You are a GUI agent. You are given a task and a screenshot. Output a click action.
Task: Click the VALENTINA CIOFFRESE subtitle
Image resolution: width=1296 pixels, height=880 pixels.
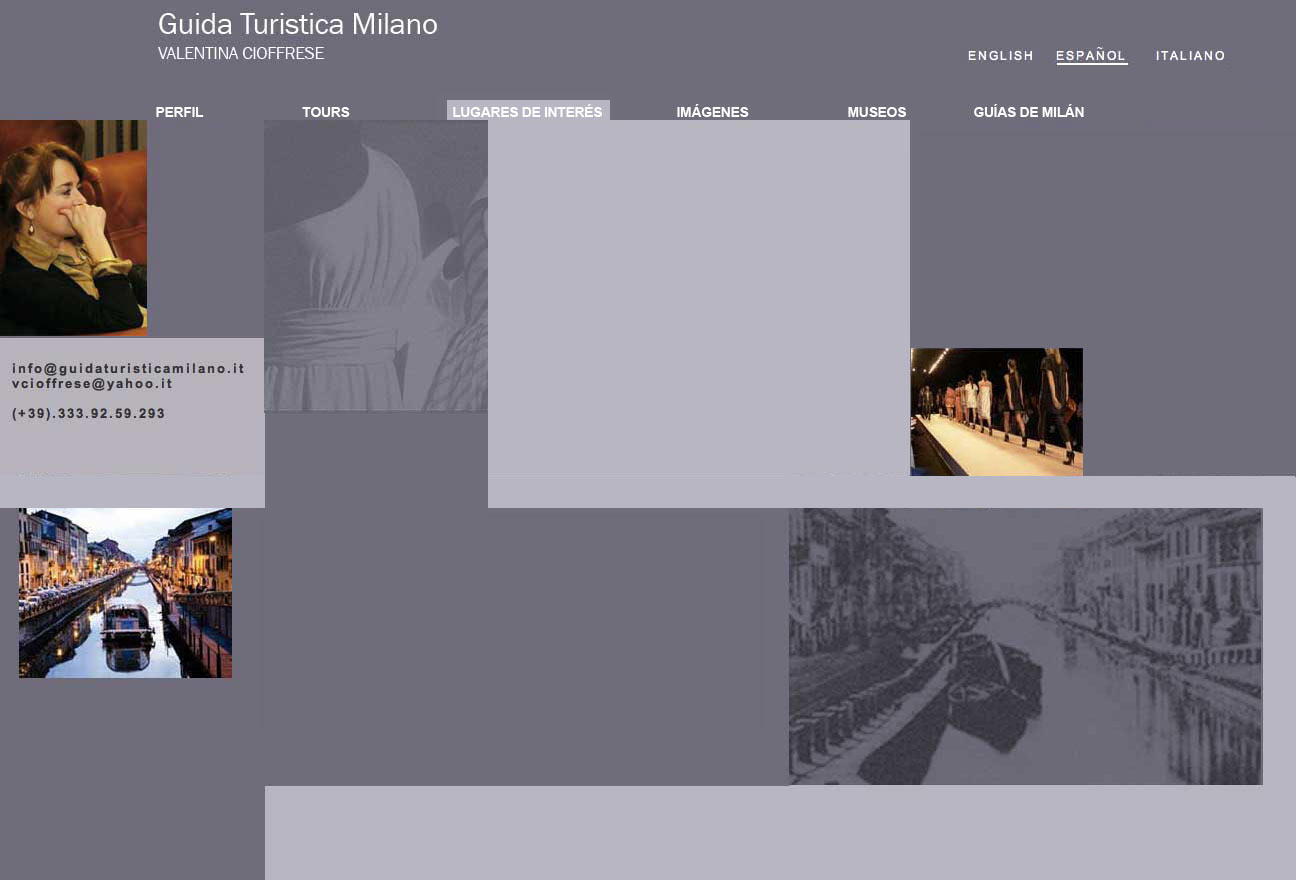241,53
